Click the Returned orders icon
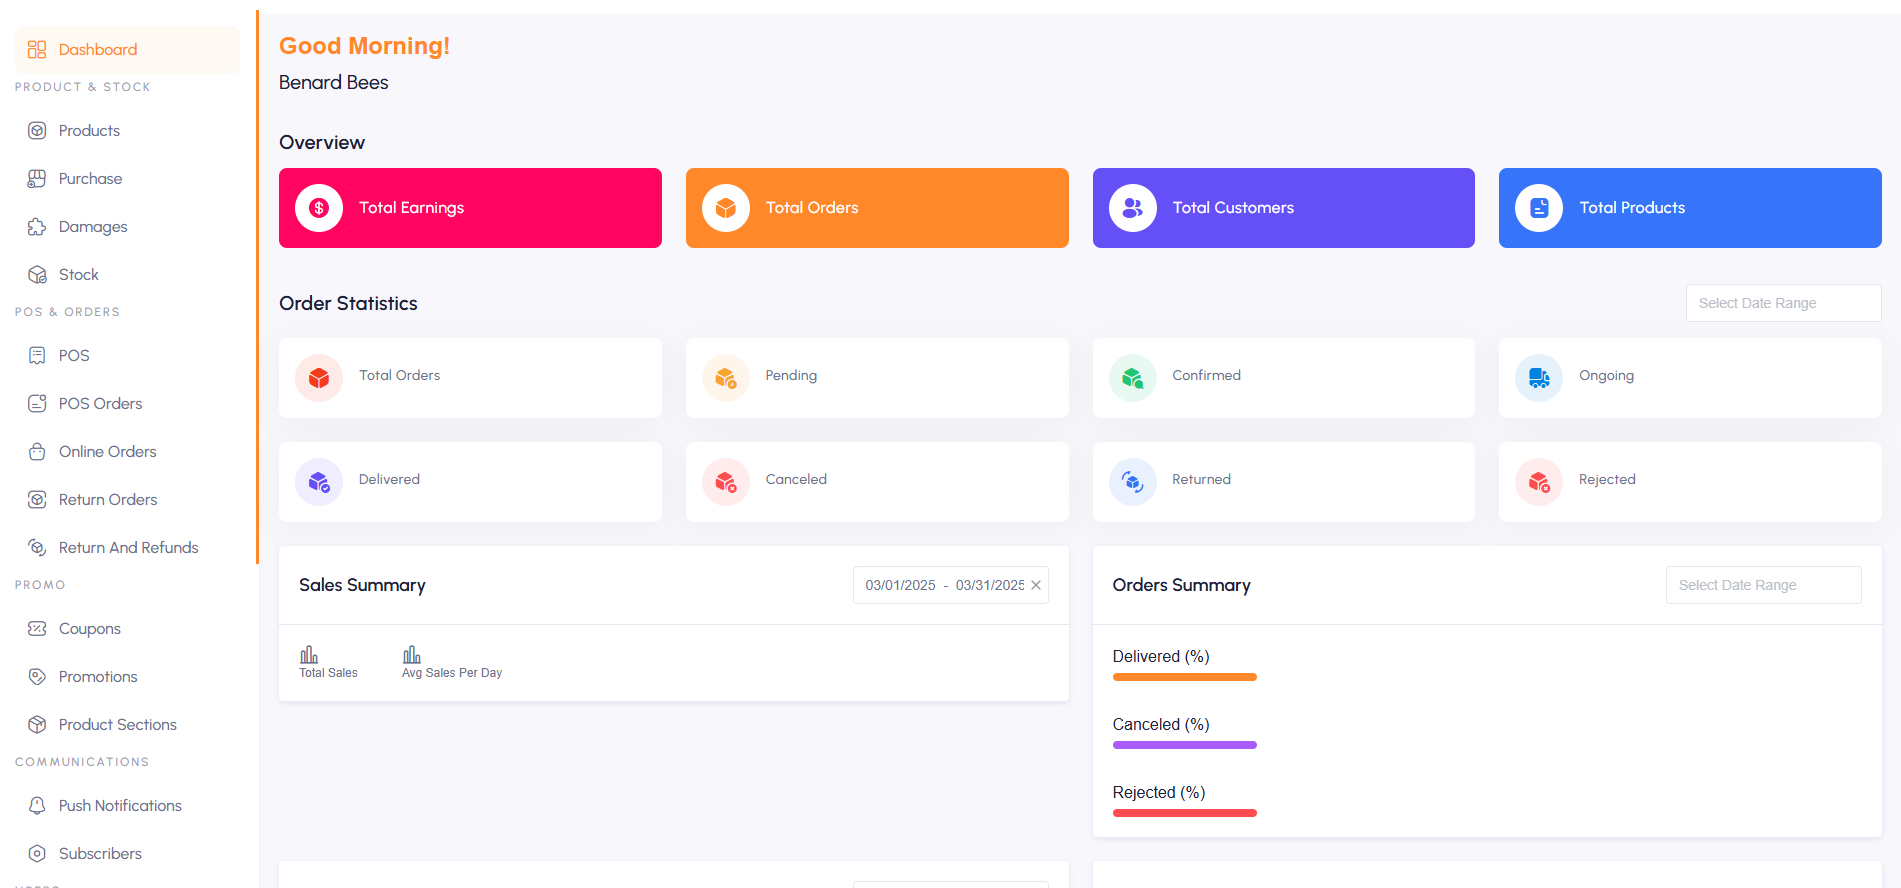The image size is (1901, 888). click(x=1132, y=482)
